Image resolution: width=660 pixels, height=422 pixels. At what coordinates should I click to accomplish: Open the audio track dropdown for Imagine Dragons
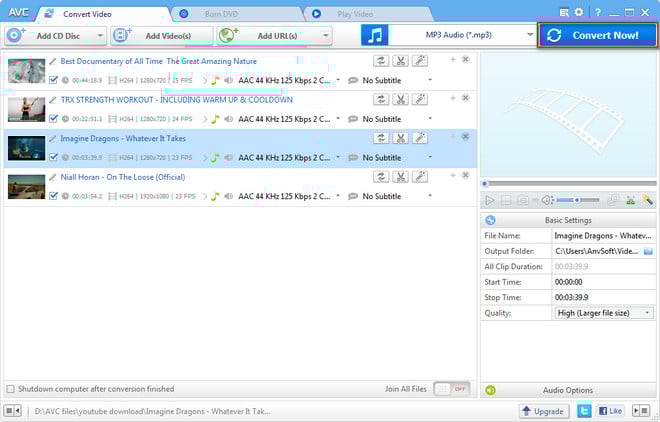338,157
